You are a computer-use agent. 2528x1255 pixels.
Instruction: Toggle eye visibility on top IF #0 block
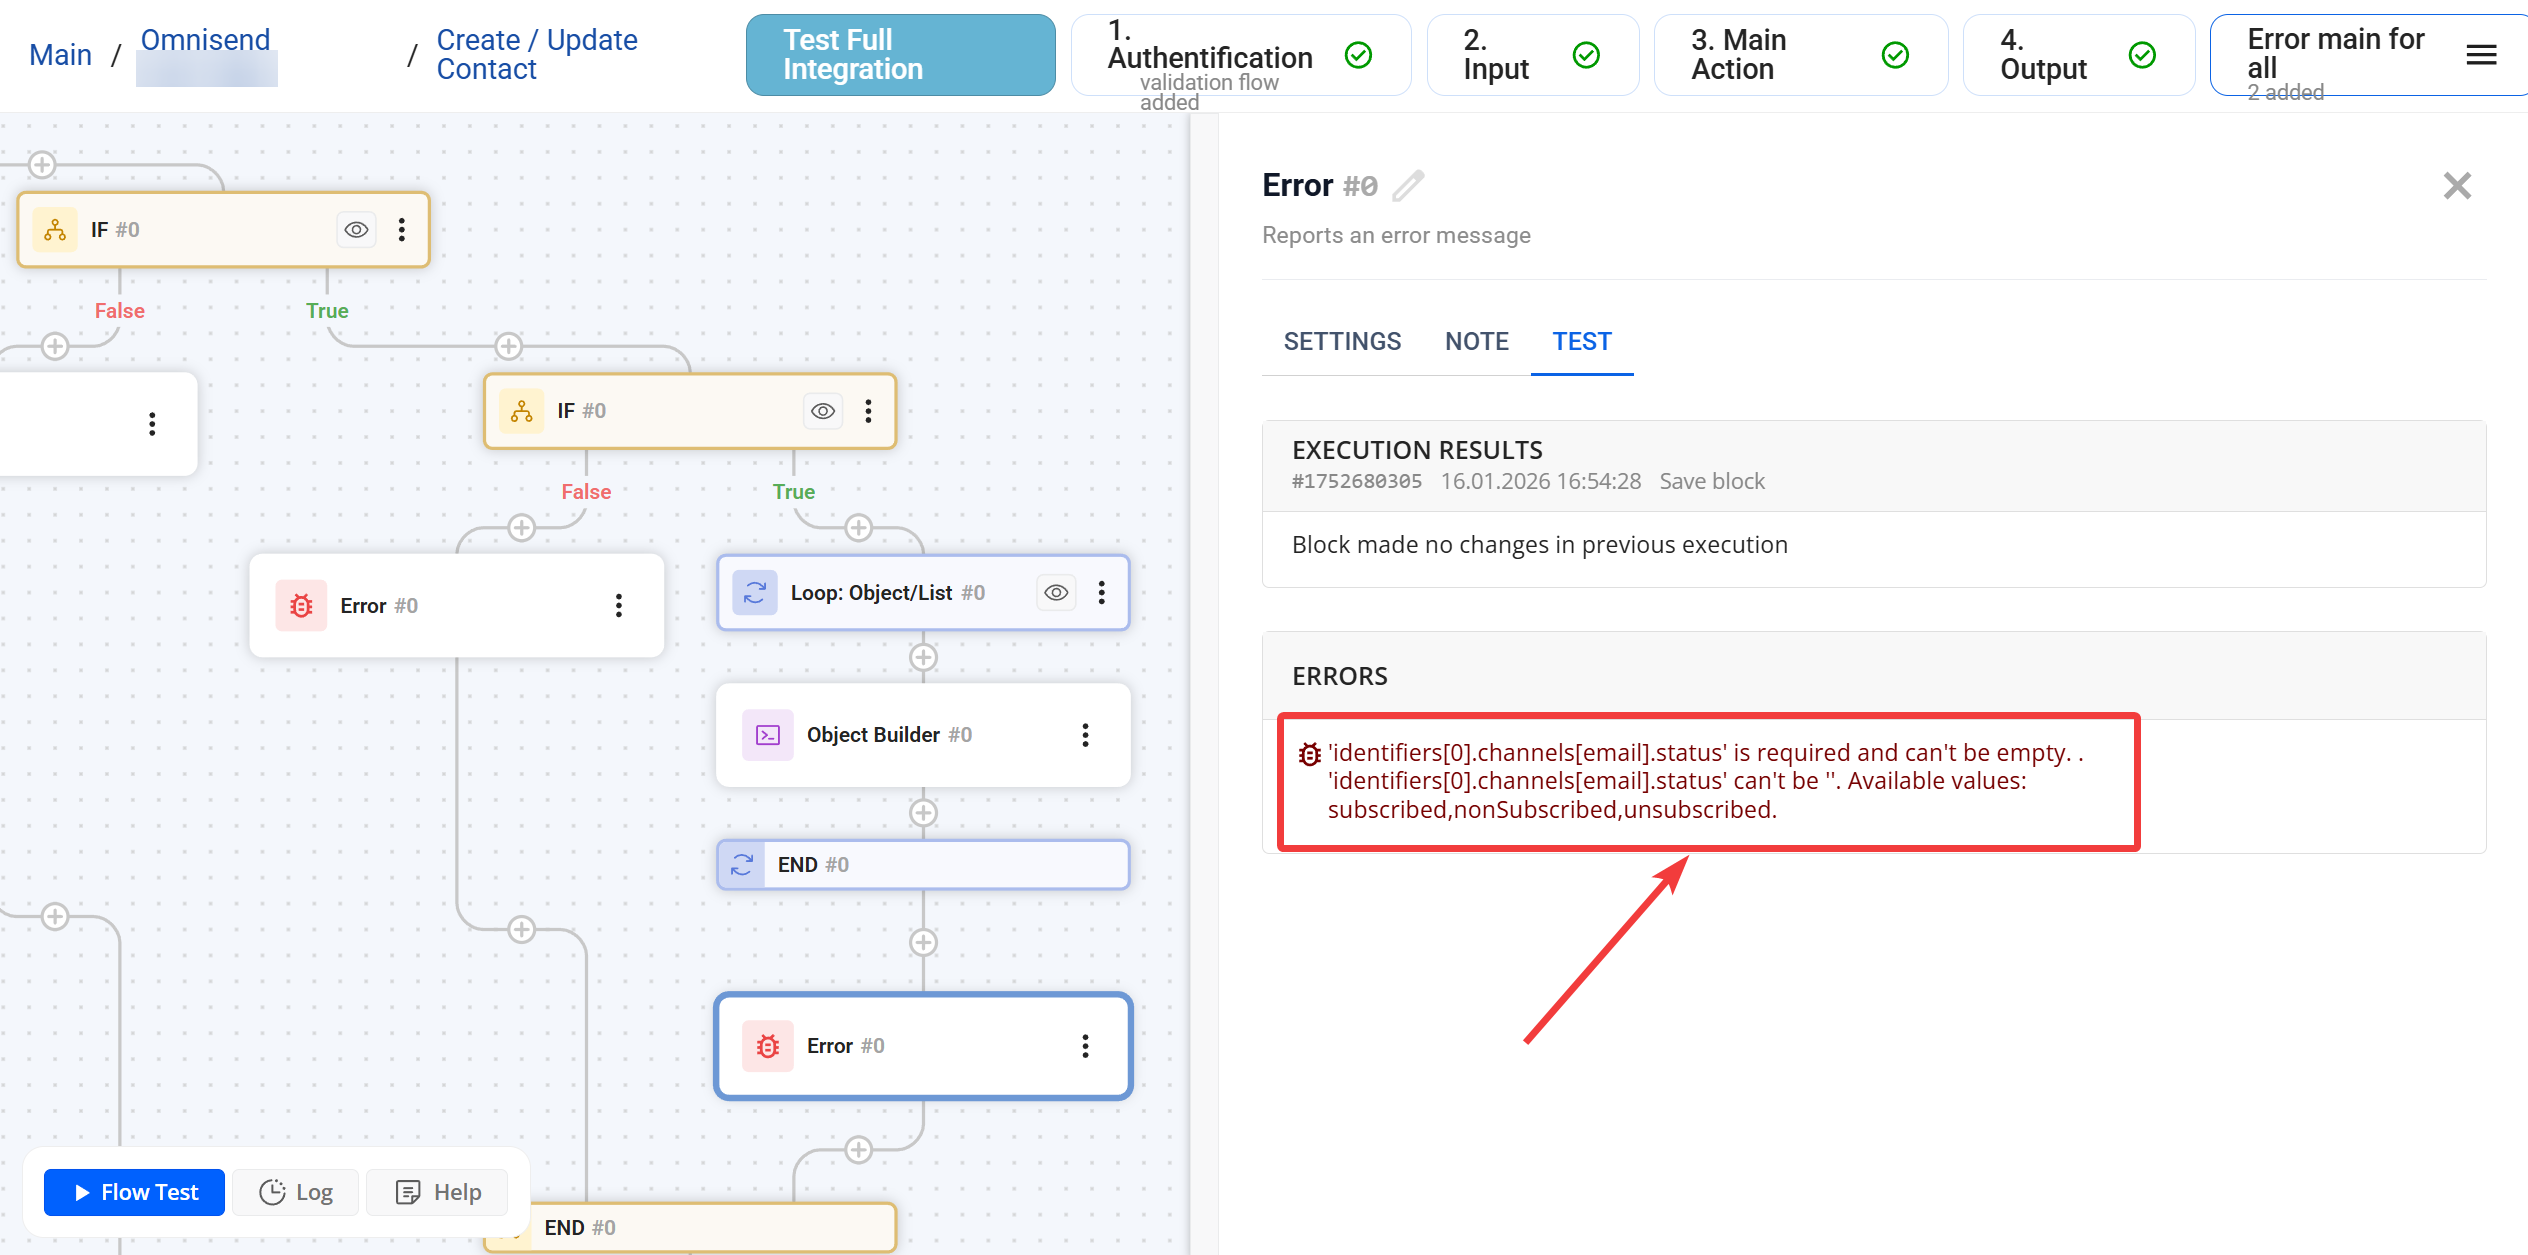click(x=356, y=230)
